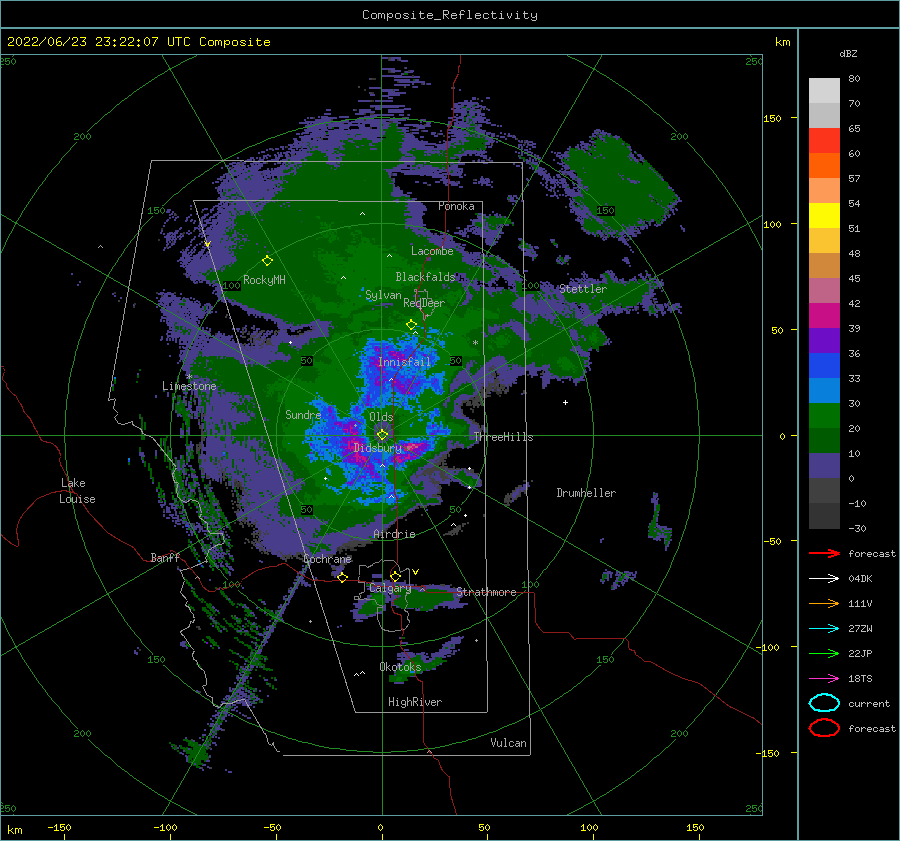This screenshot has width=900, height=841.
Task: Click the -30 dBZ value in legend
Action: pyautogui.click(x=857, y=528)
